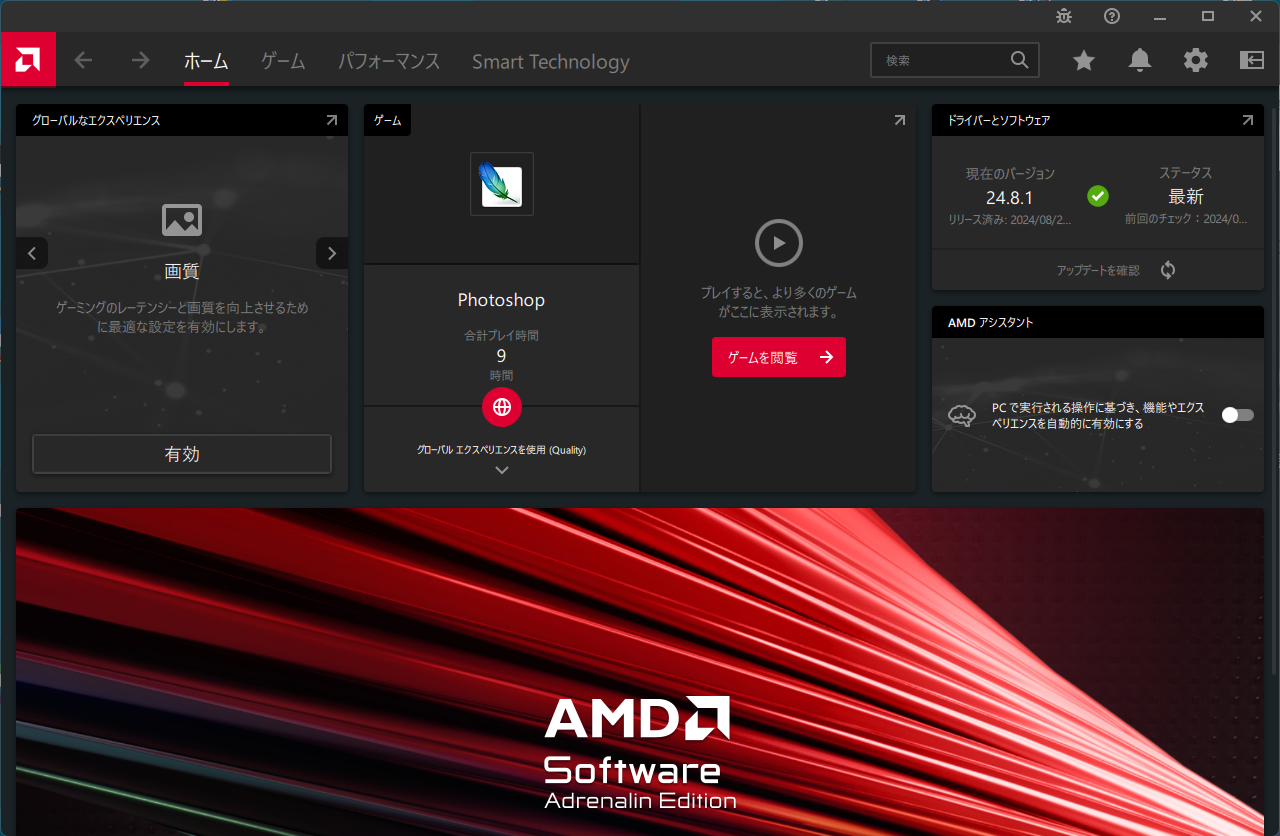Open notifications via the bell icon

click(x=1139, y=60)
